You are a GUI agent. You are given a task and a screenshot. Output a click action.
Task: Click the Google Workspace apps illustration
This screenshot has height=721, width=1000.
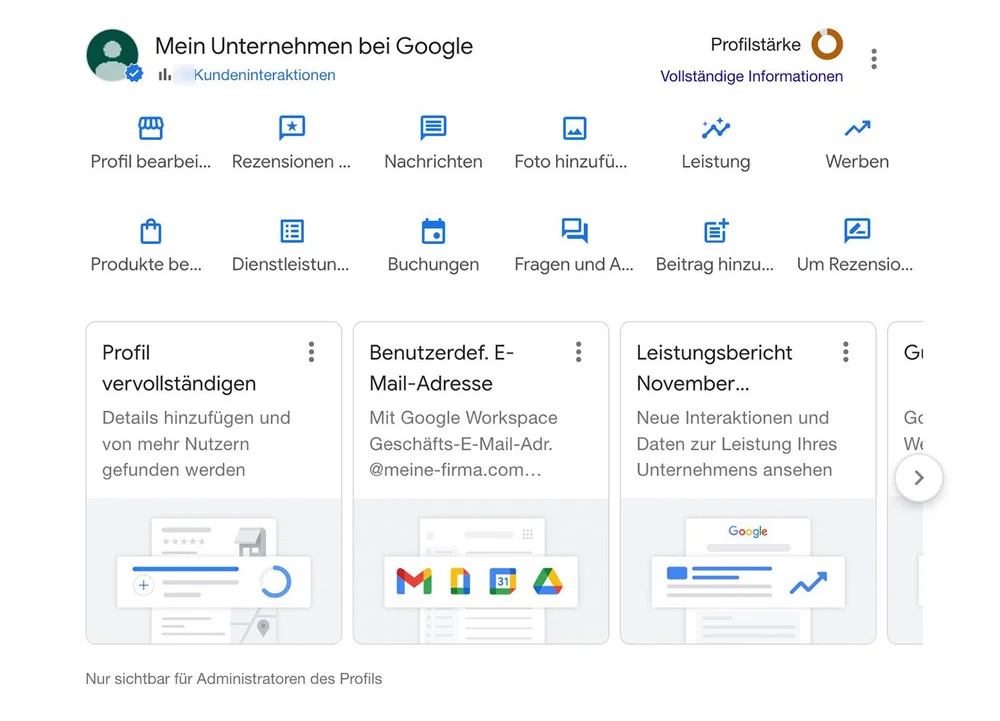coord(481,571)
